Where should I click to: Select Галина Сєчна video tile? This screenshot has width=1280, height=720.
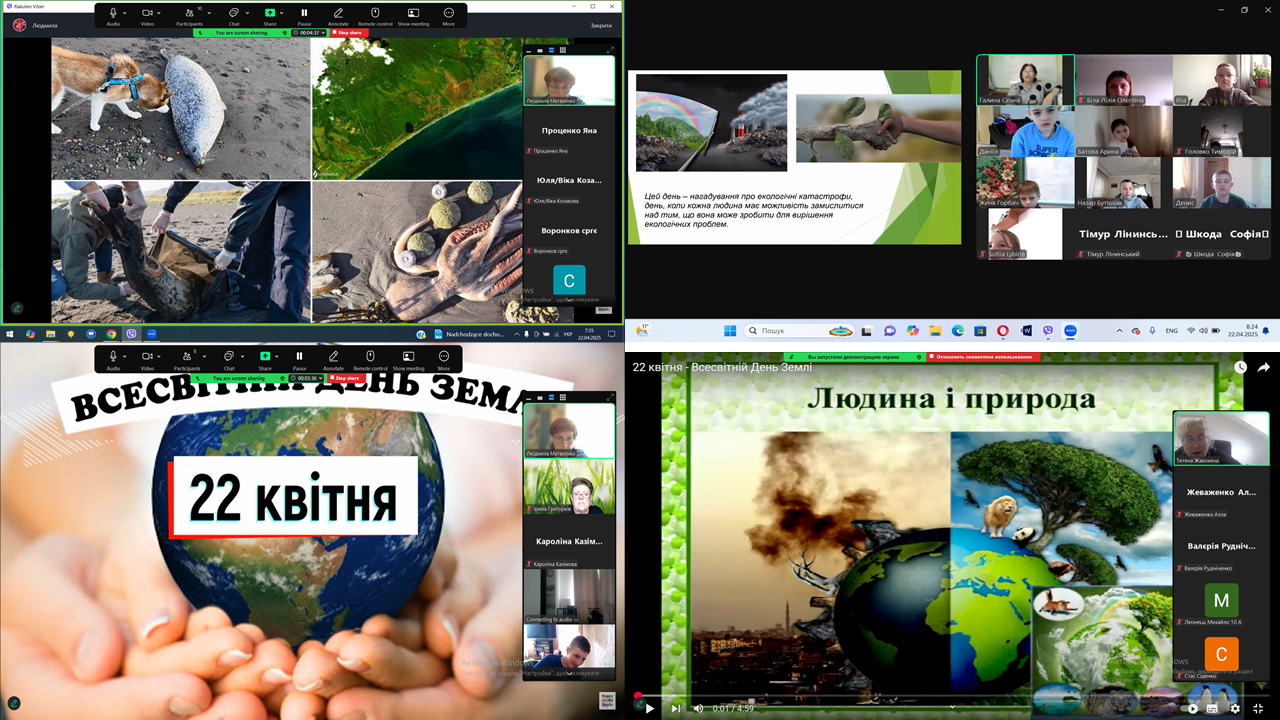point(1025,80)
